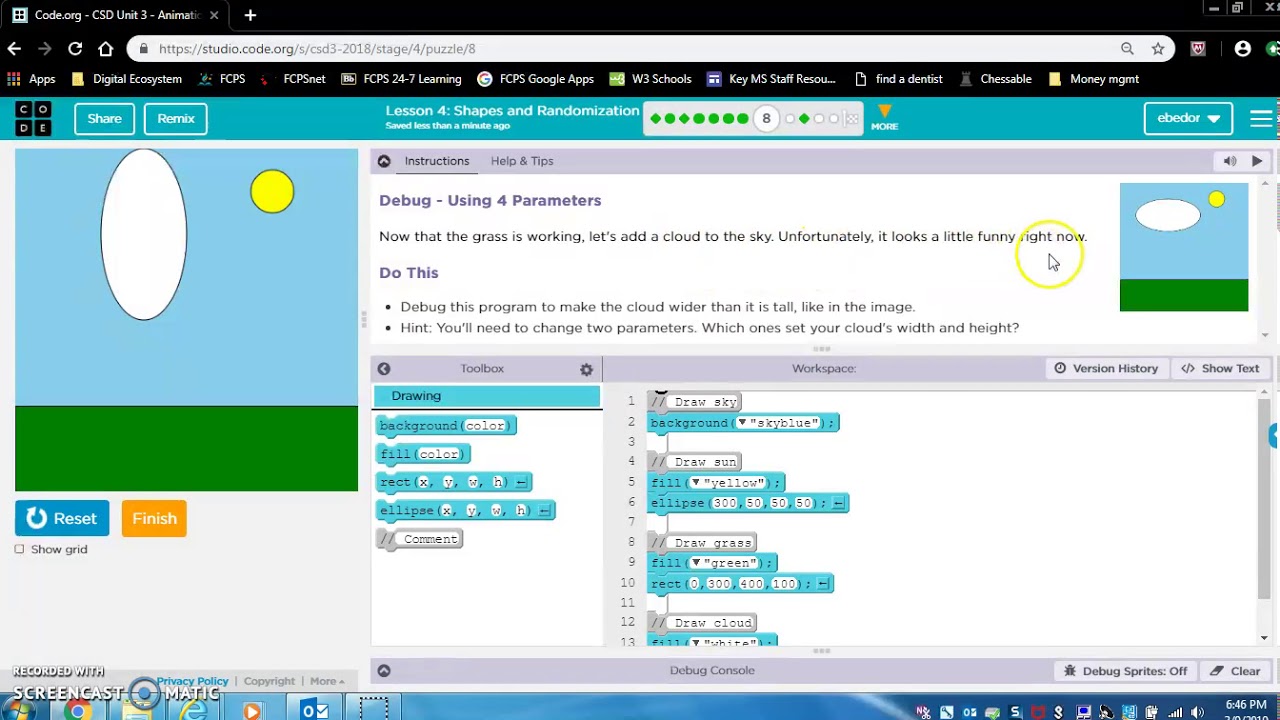Click the volume icon in system tray
The width and height of the screenshot is (1280, 720).
point(1197,713)
